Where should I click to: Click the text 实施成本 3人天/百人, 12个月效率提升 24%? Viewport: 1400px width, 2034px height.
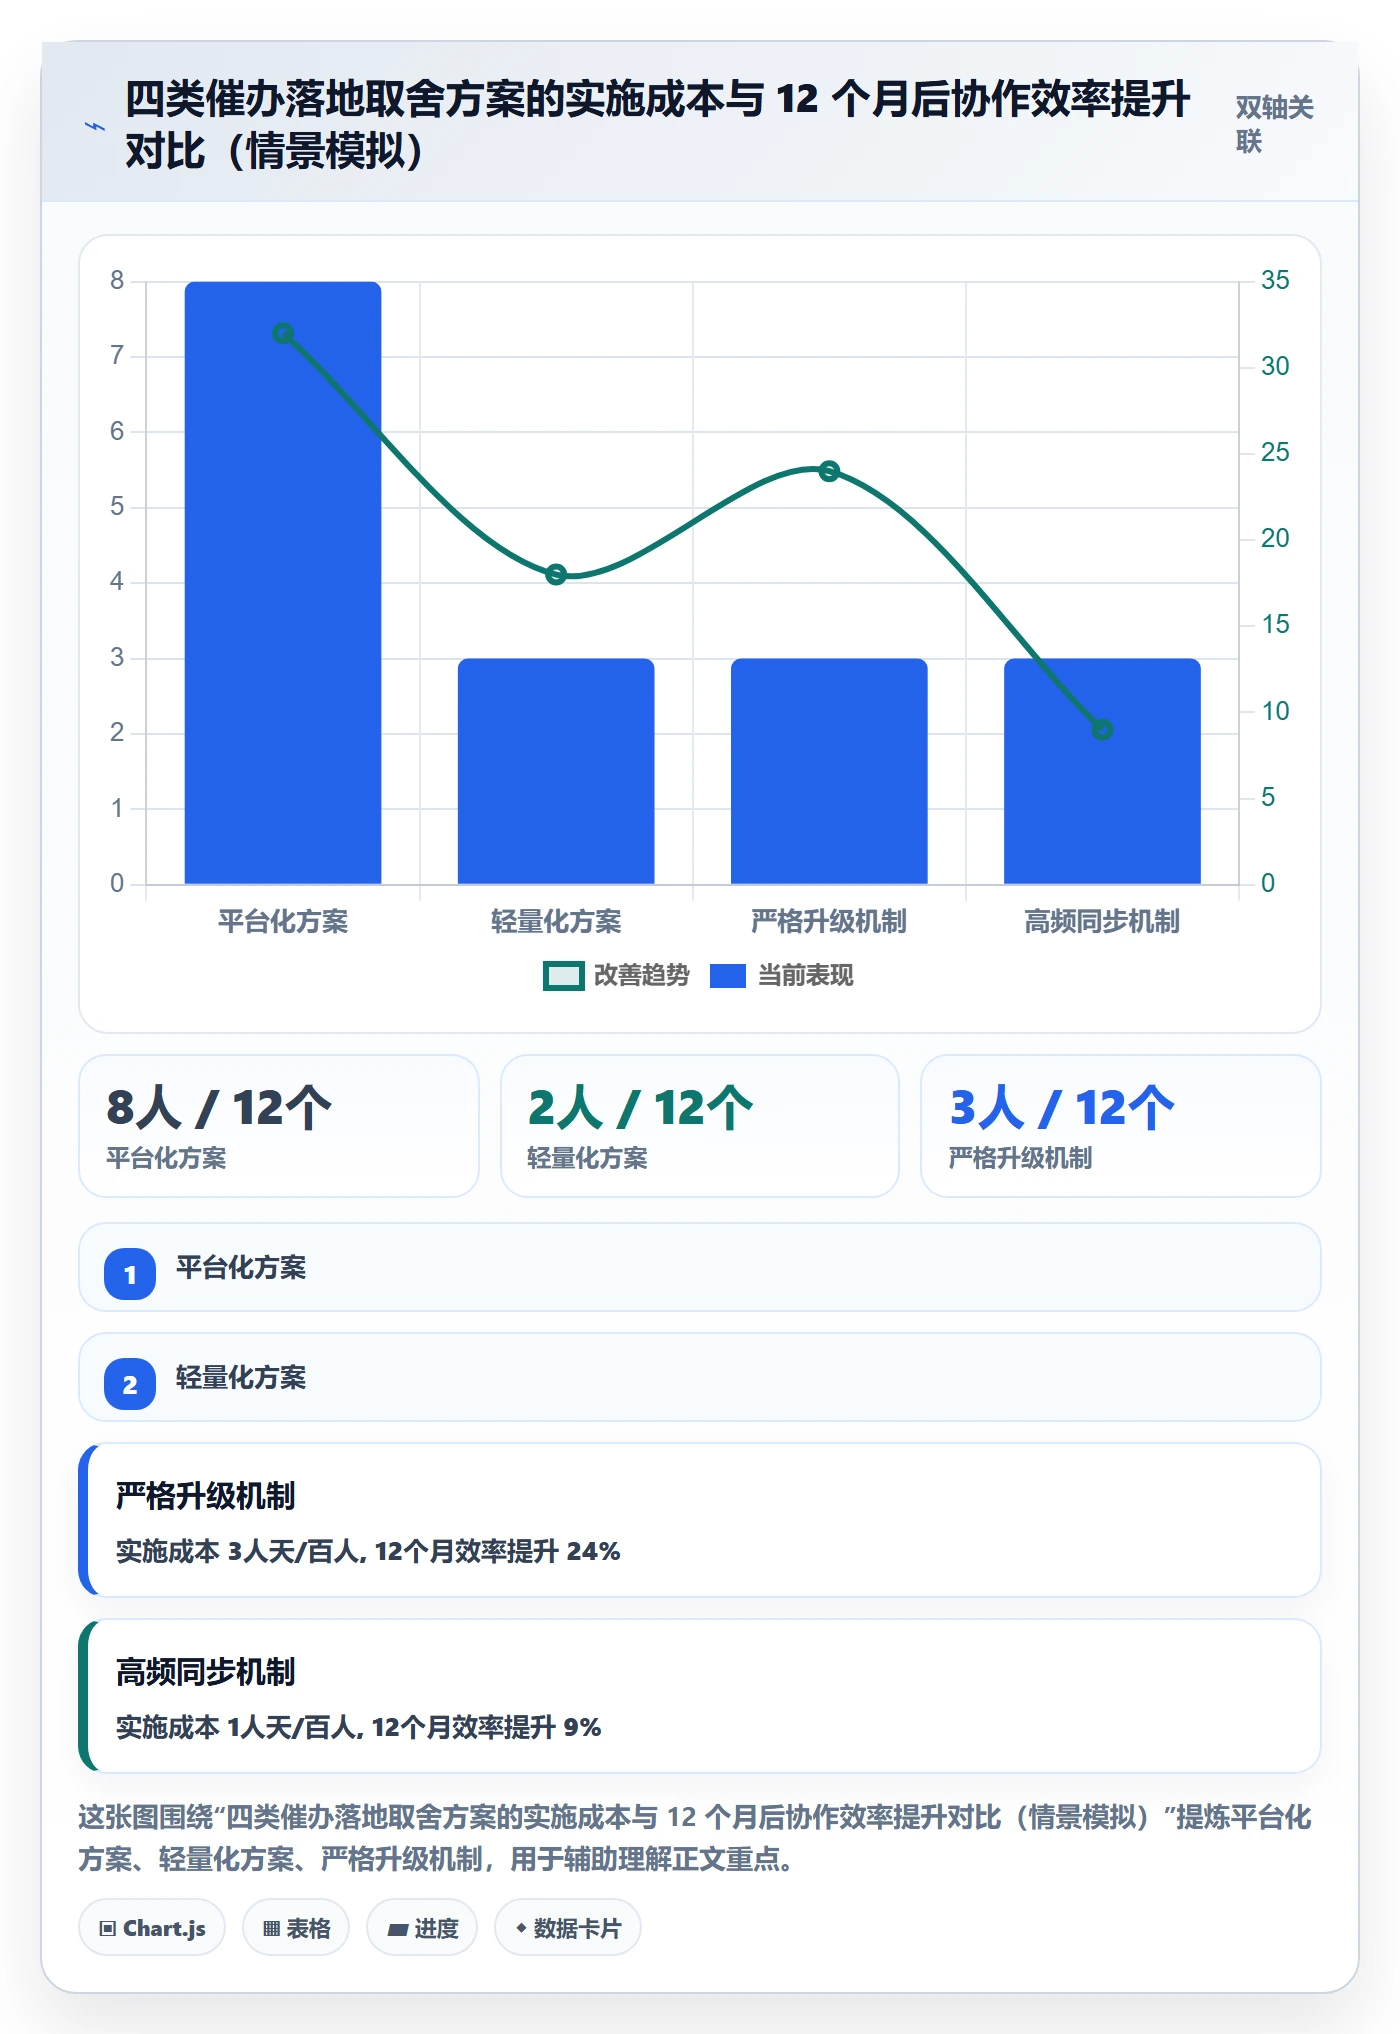coord(368,1551)
